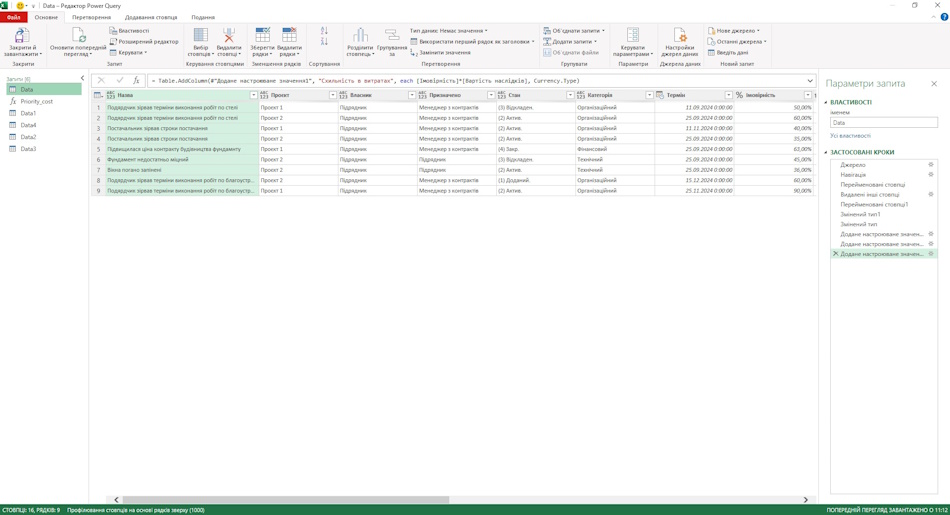The width and height of the screenshot is (950, 515).
Task: Open the Термін column filter dropdown
Action: [729, 95]
